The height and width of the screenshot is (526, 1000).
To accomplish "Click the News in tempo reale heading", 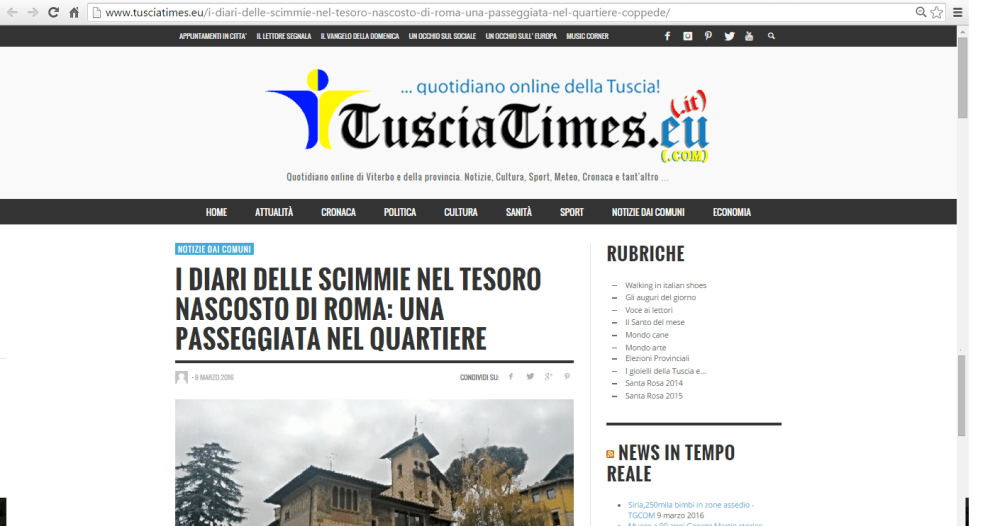I will click(671, 463).
